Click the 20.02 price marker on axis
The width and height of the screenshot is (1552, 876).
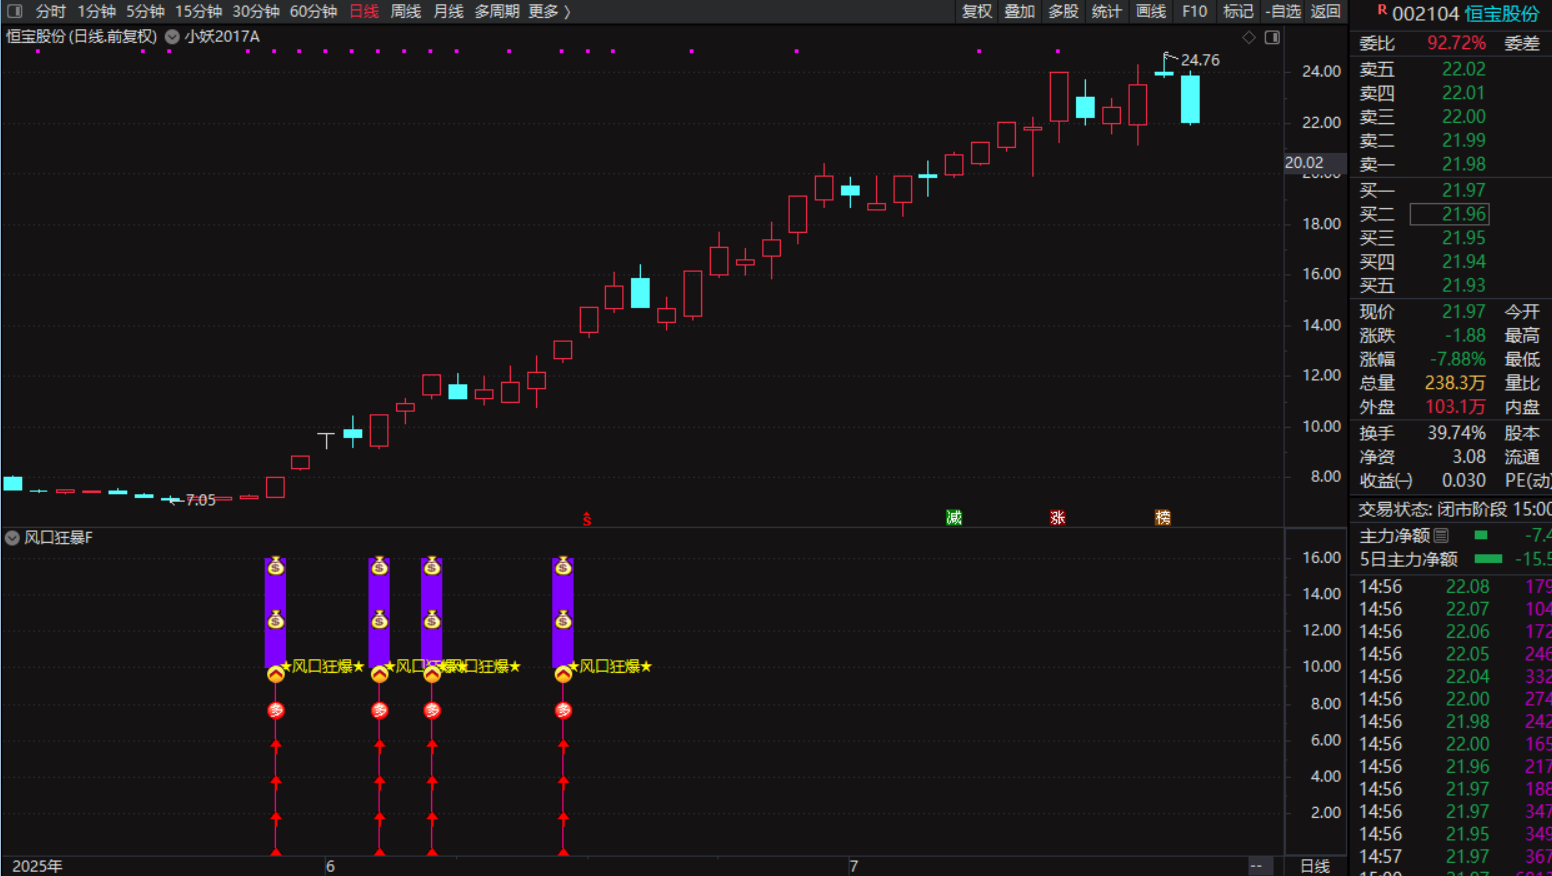(x=1304, y=162)
